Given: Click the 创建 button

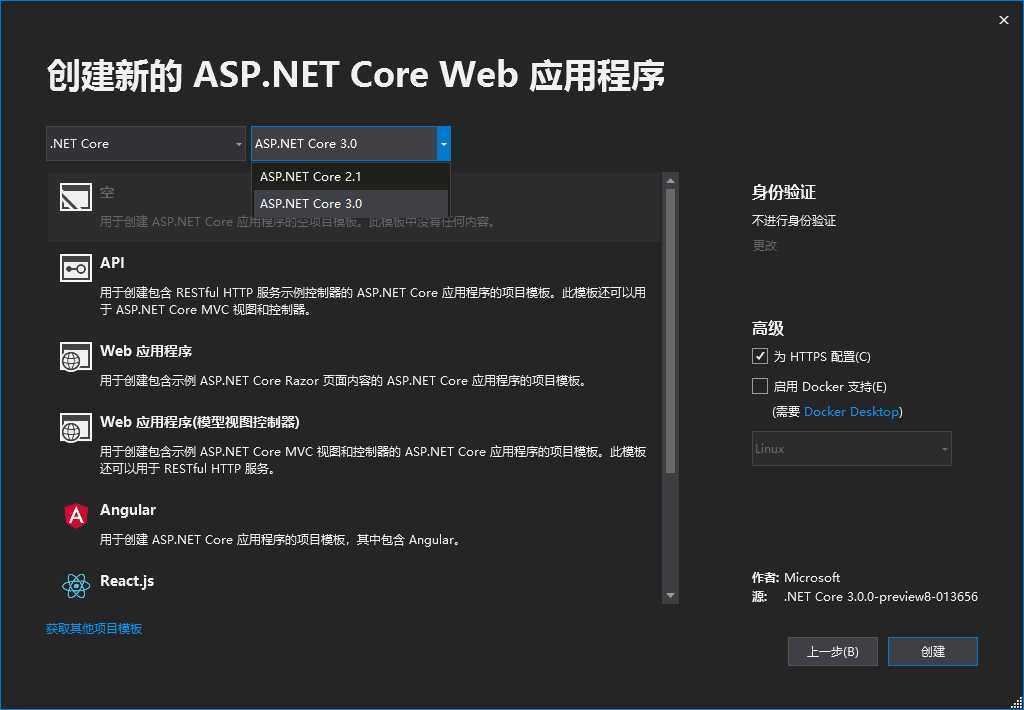Looking at the screenshot, I should point(933,651).
